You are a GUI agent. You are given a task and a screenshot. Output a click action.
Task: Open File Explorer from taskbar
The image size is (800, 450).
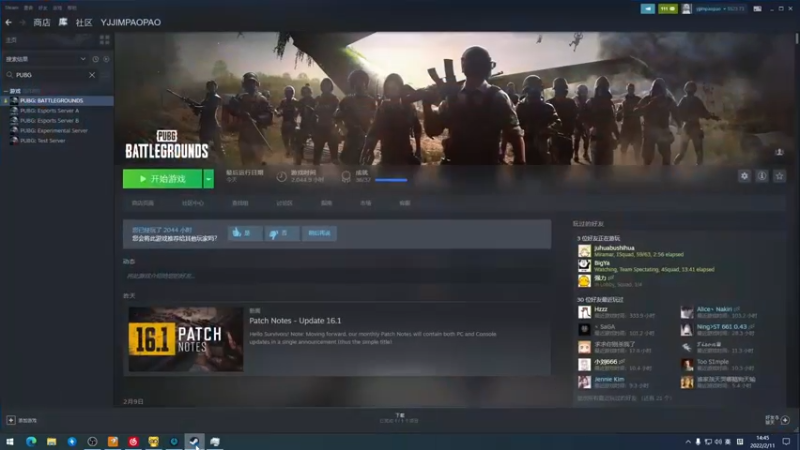(52, 441)
